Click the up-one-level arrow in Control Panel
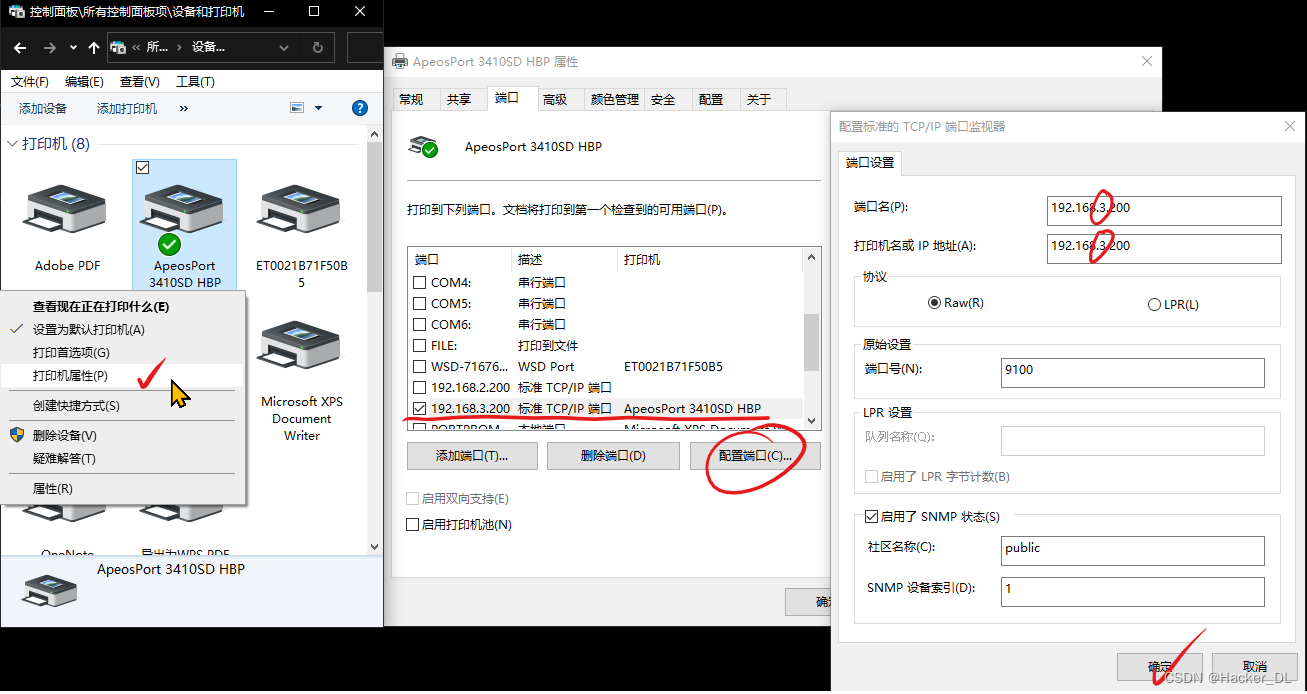1307x694 pixels. [x=94, y=47]
